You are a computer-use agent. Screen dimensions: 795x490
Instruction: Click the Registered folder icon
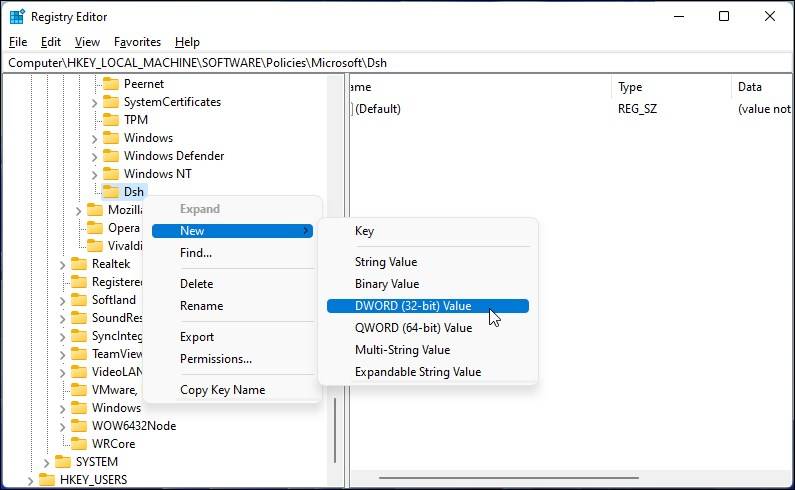pos(79,282)
